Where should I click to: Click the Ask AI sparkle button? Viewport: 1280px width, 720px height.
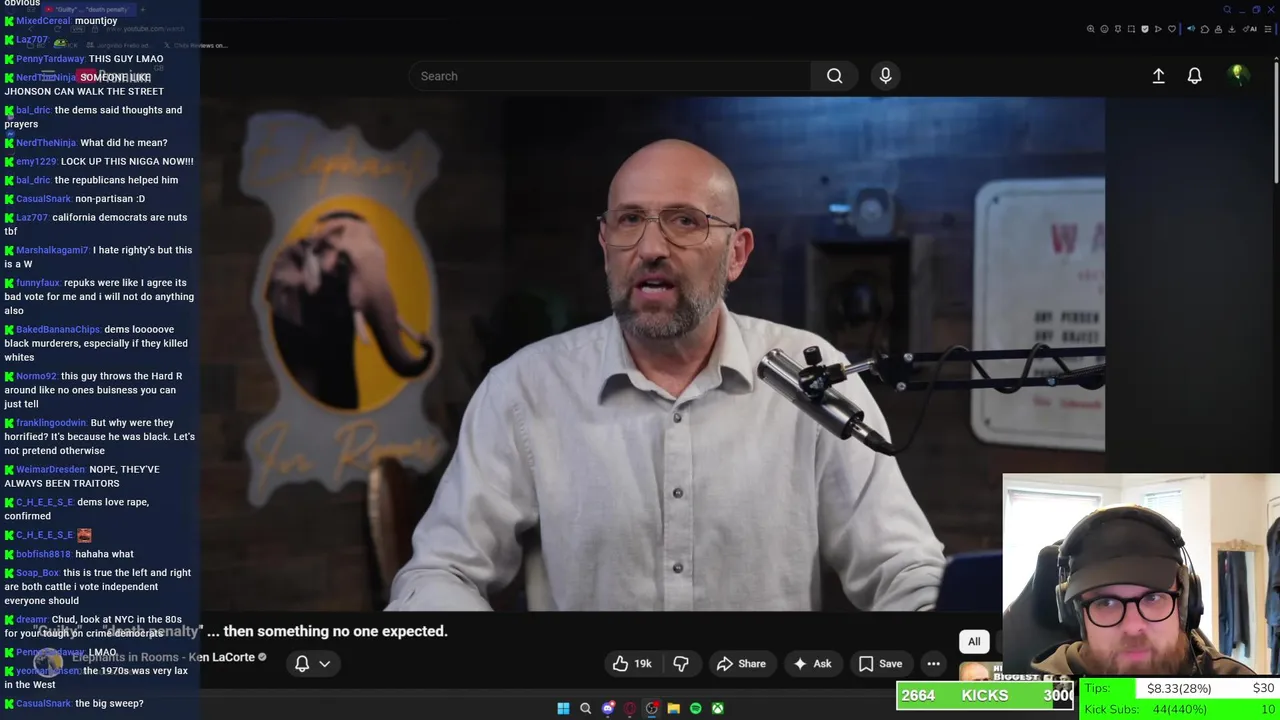point(812,663)
